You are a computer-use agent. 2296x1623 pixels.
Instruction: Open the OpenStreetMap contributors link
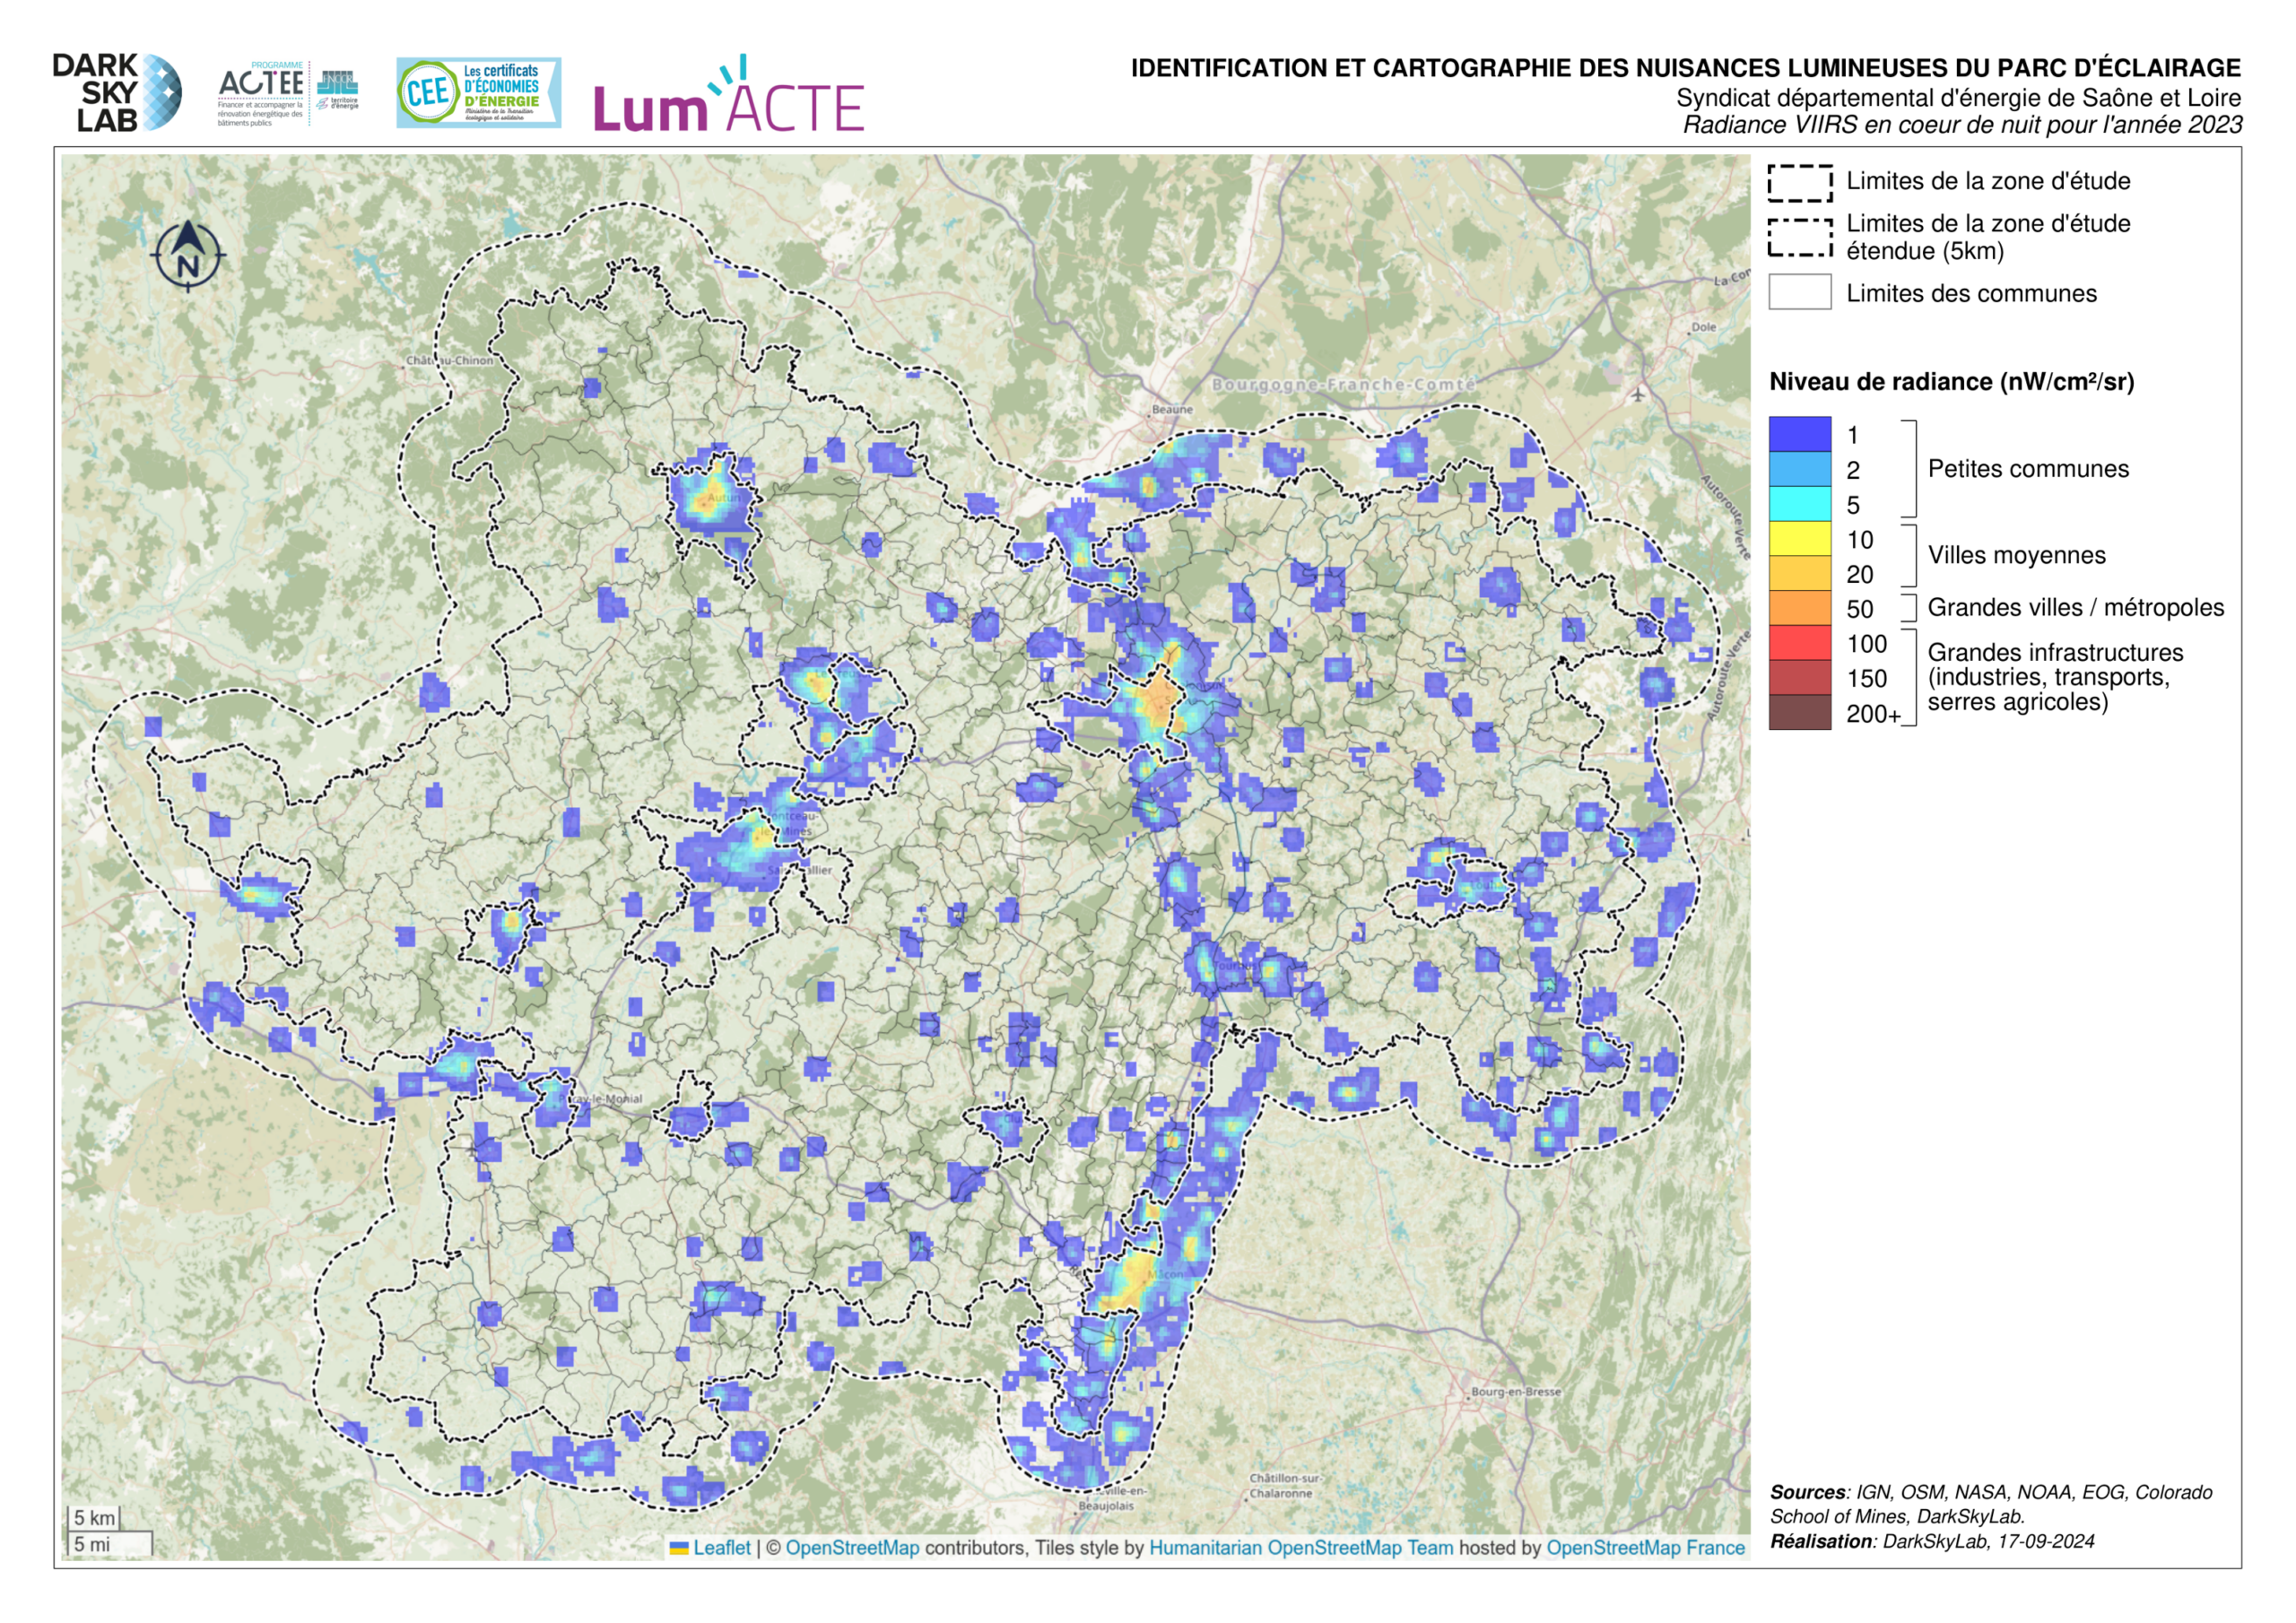(852, 1548)
